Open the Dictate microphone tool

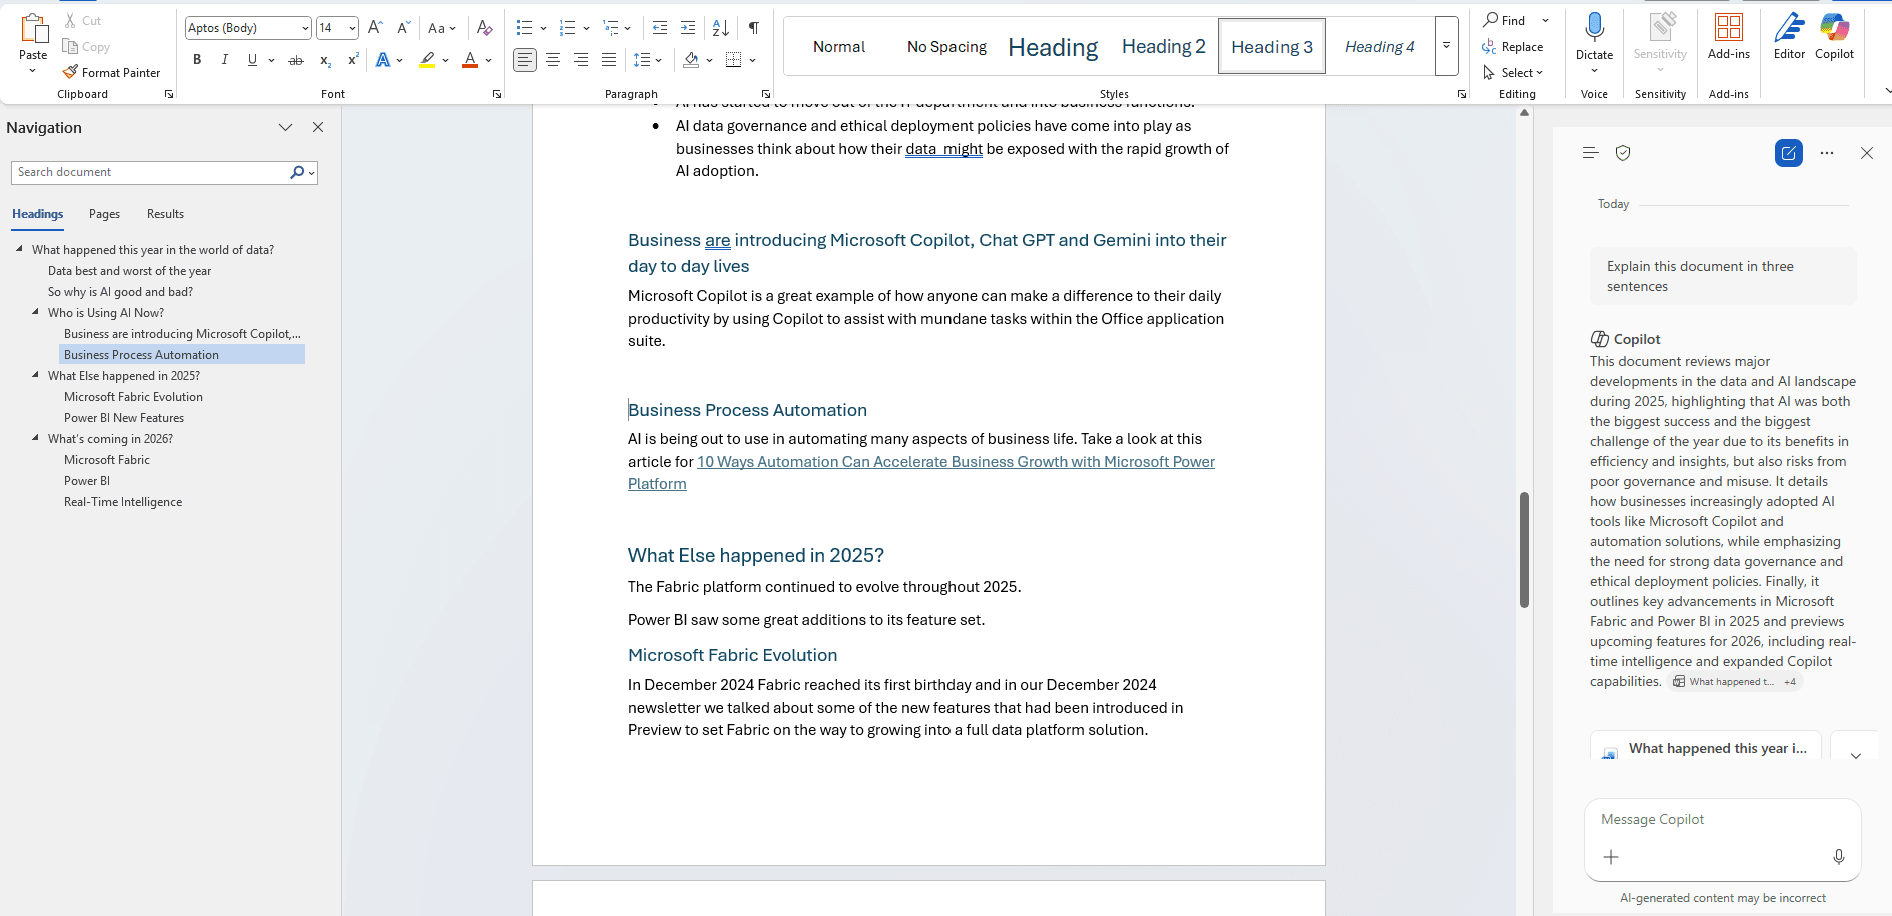(1594, 28)
